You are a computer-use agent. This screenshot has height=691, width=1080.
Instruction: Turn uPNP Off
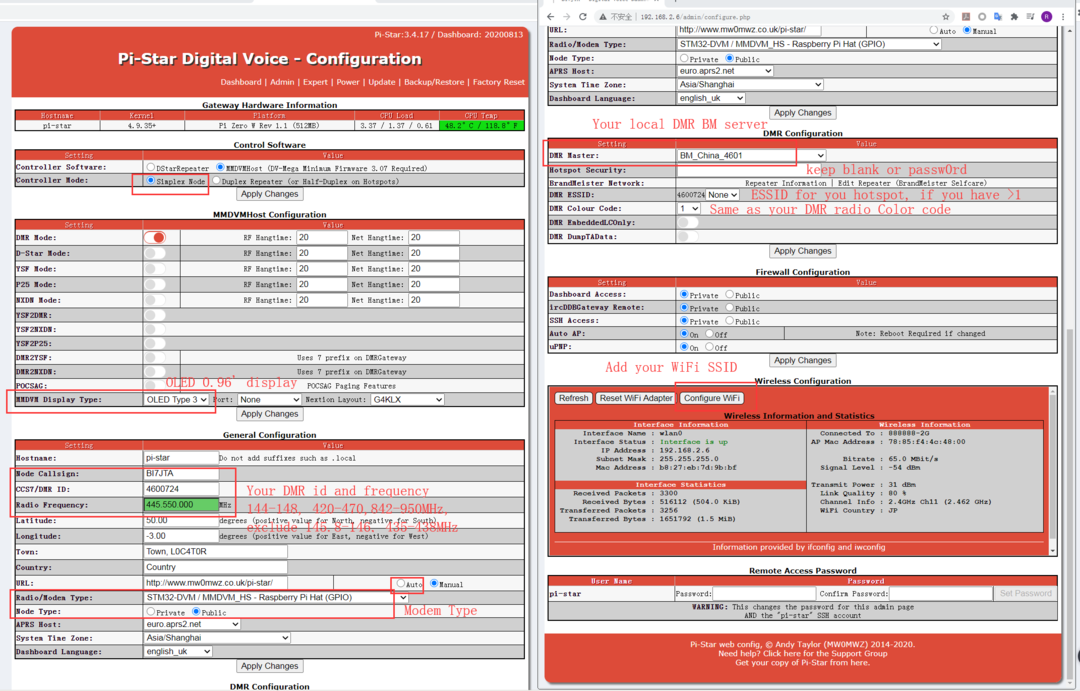pyautogui.click(x=709, y=347)
